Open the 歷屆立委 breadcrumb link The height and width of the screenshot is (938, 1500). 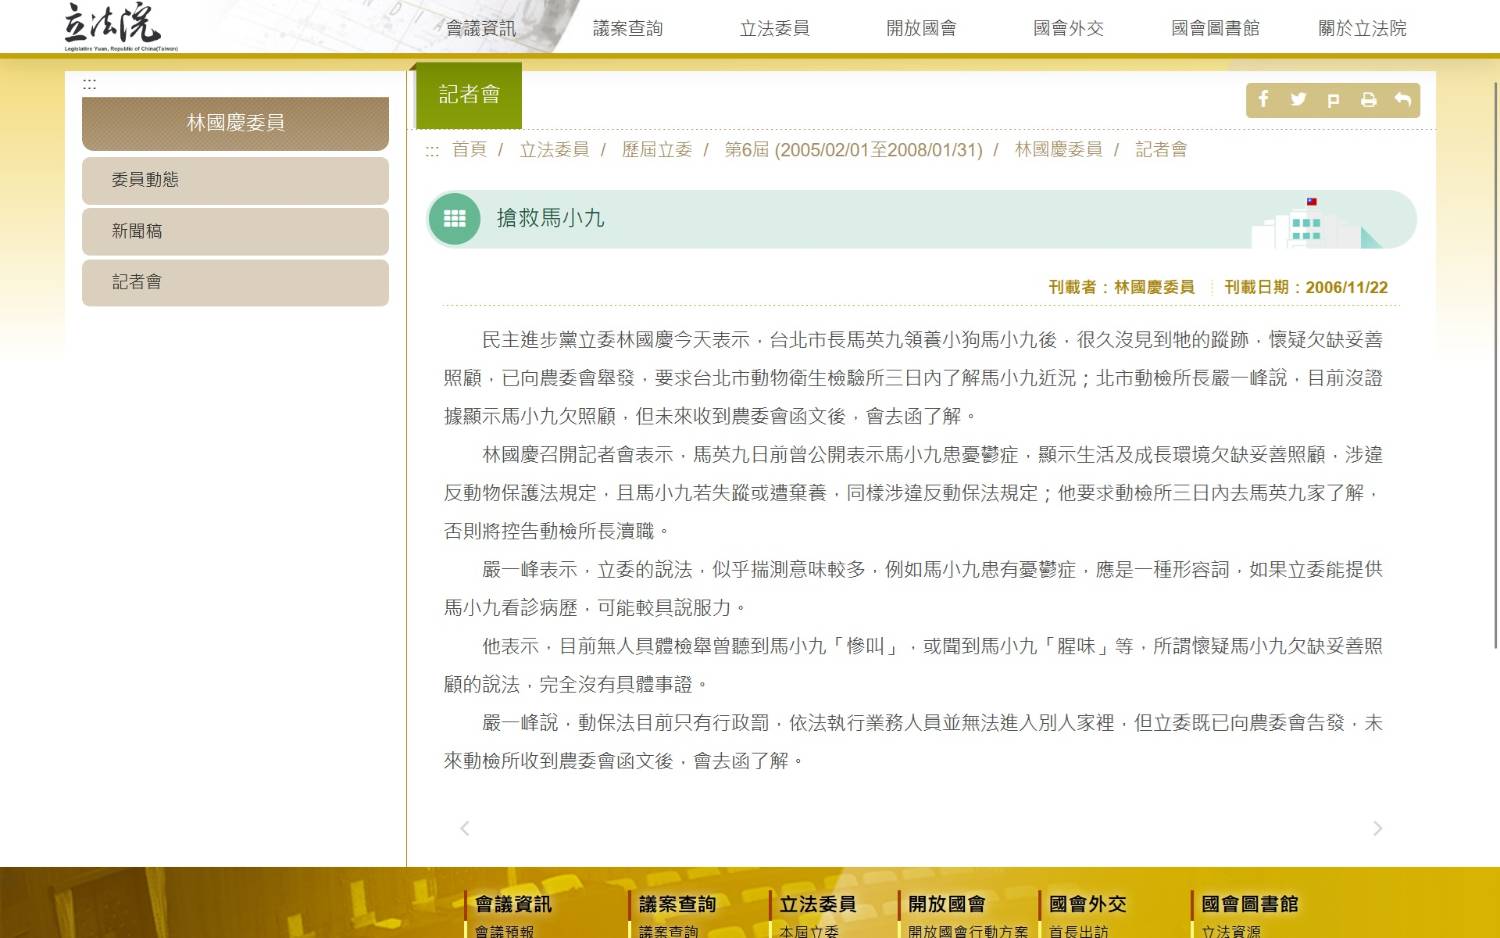pos(656,149)
